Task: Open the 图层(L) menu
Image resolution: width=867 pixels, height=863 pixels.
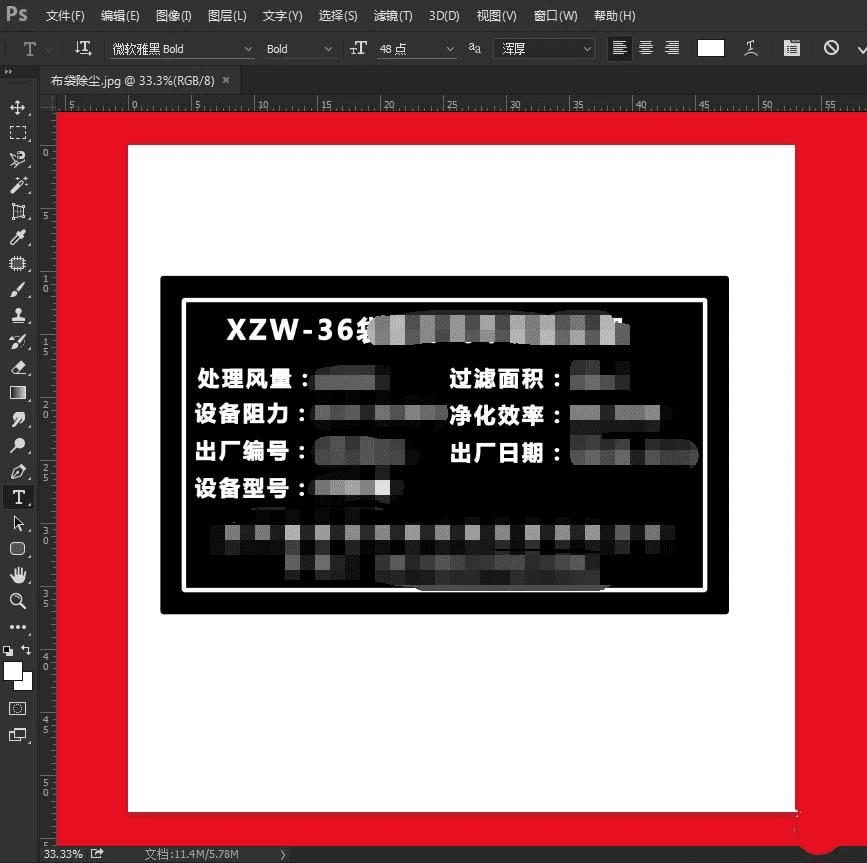Action: [x=227, y=15]
